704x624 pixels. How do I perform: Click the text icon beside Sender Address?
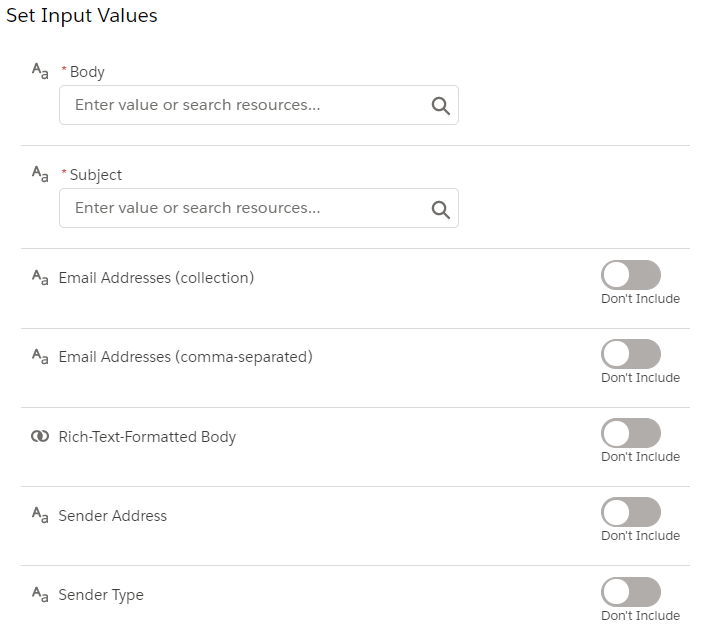click(x=40, y=515)
